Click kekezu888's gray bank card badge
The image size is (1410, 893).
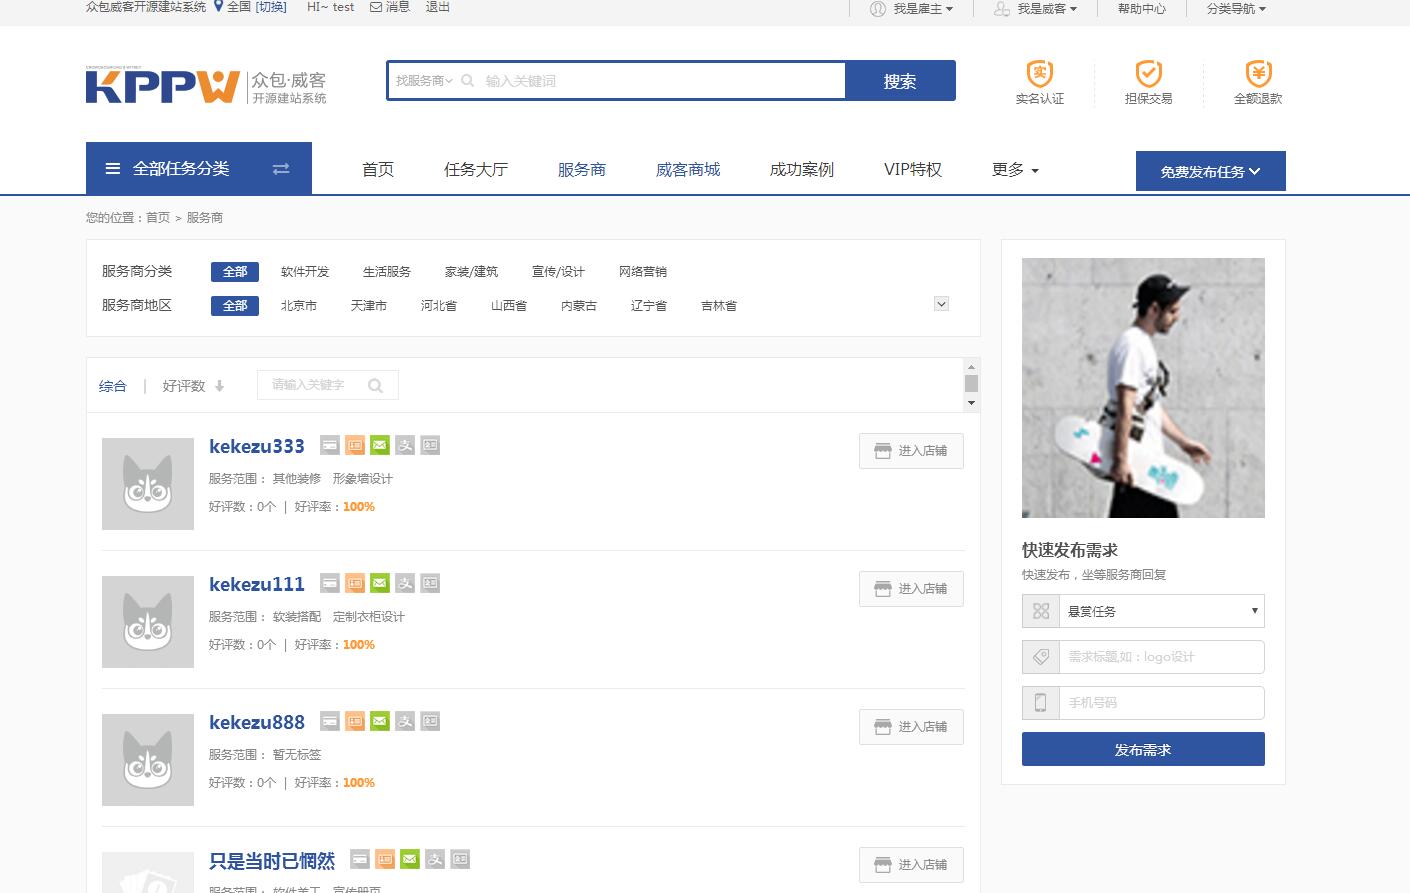[330, 721]
